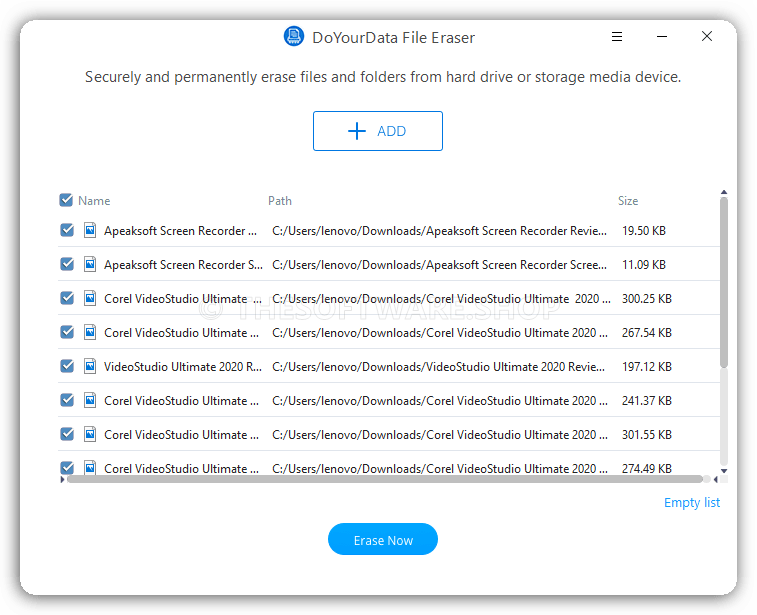Viewport: 757px width, 615px height.
Task: Select the Corel VideoStudio name in 267.54 KB row
Action: tap(182, 333)
